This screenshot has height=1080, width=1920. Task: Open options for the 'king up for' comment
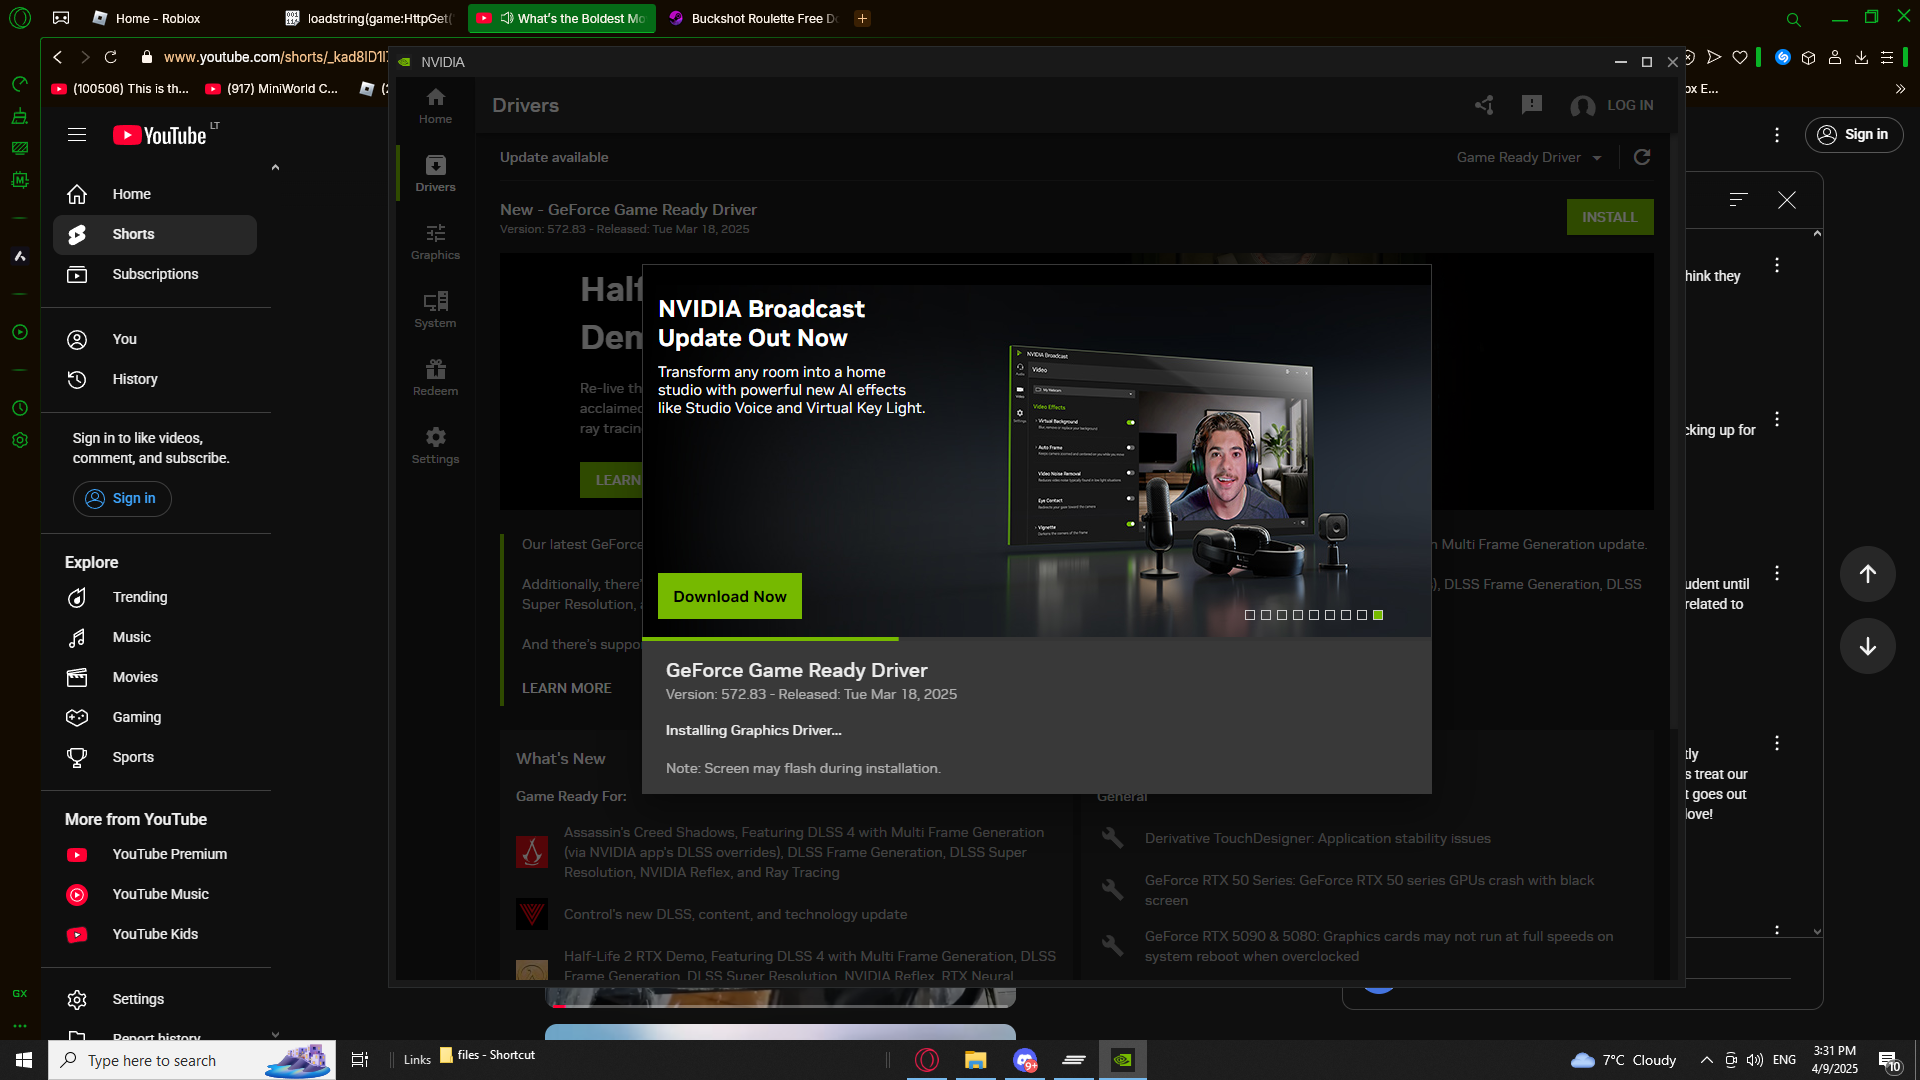pos(1777,419)
